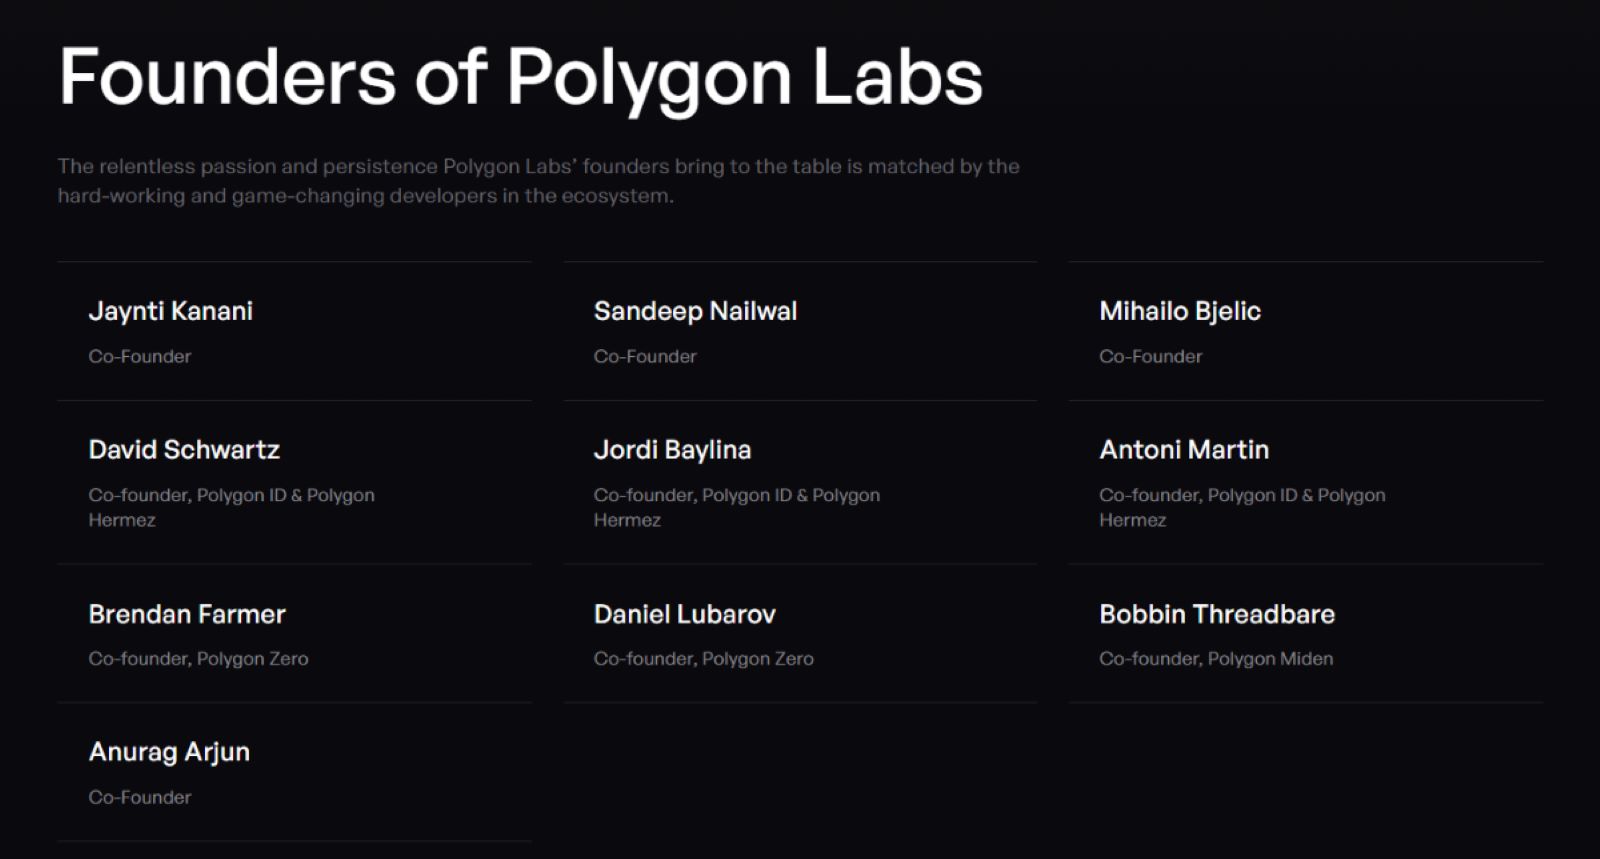Click 'Co-Founder' under Mihailo Bjelic

pos(1151,356)
